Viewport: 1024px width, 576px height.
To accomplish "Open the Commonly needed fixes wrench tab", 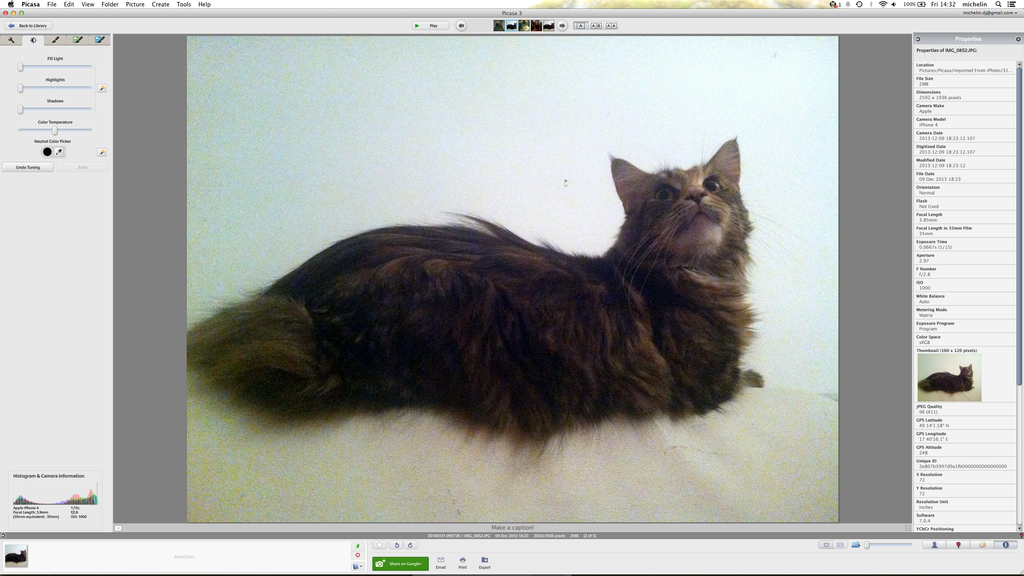I will click(11, 40).
